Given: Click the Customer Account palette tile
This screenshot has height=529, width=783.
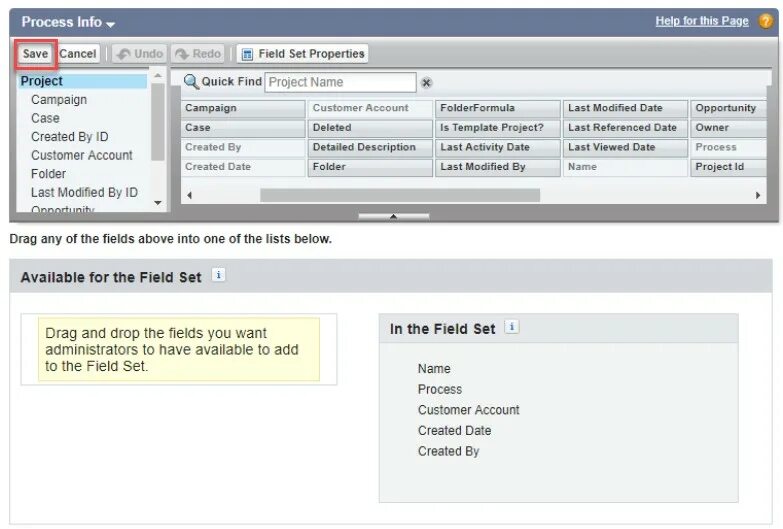Looking at the screenshot, I should tap(371, 108).
